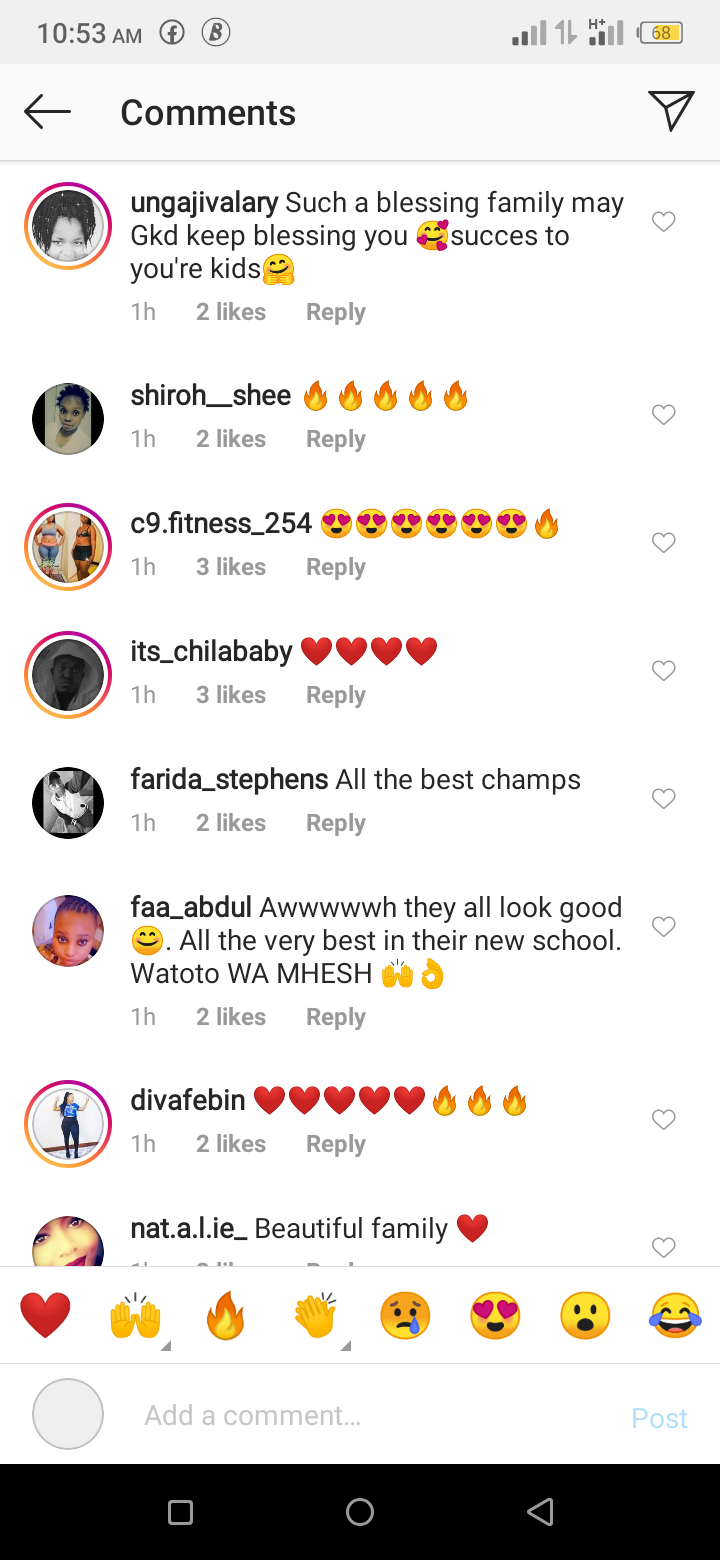Open the direct share paper plane icon
The image size is (720, 1560).
point(670,111)
